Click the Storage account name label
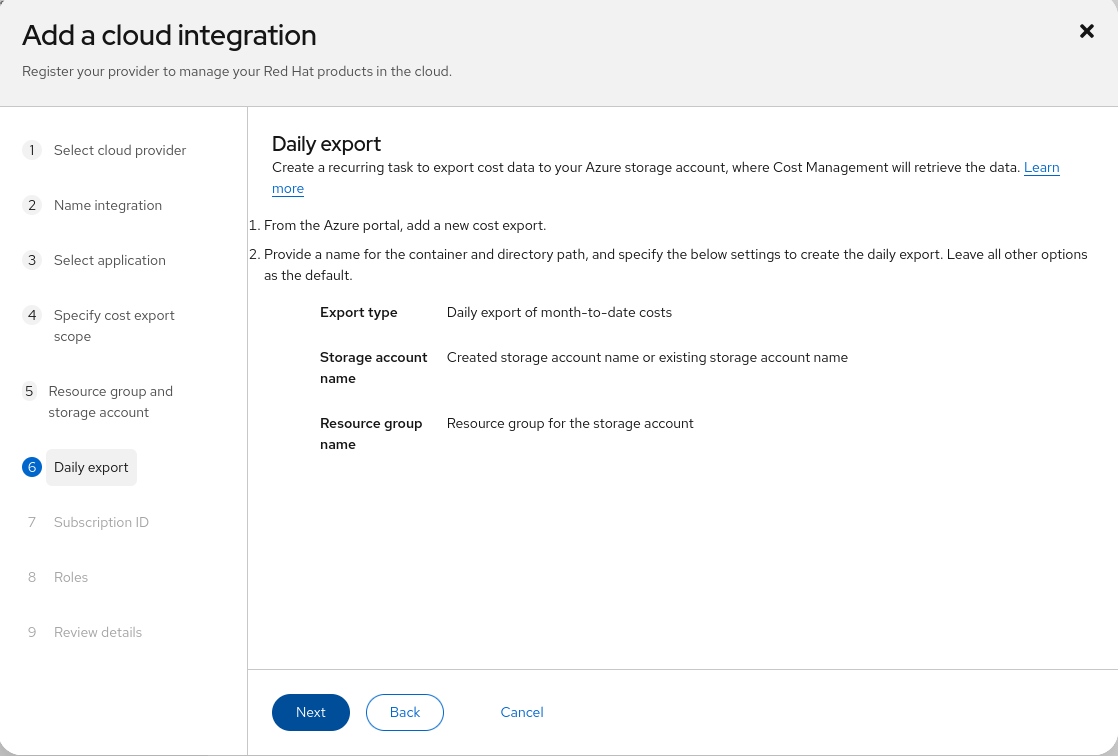This screenshot has height=756, width=1118. tap(373, 367)
